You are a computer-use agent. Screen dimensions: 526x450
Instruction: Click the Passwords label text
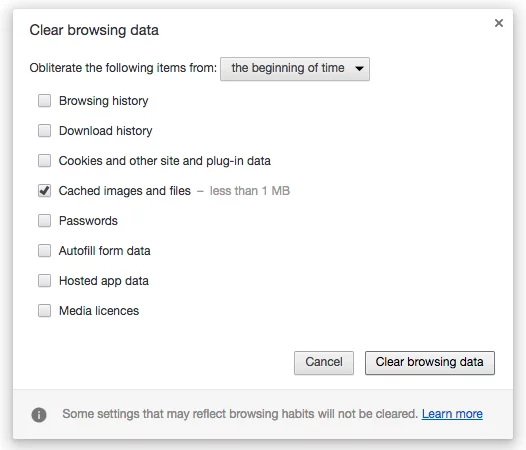click(88, 221)
